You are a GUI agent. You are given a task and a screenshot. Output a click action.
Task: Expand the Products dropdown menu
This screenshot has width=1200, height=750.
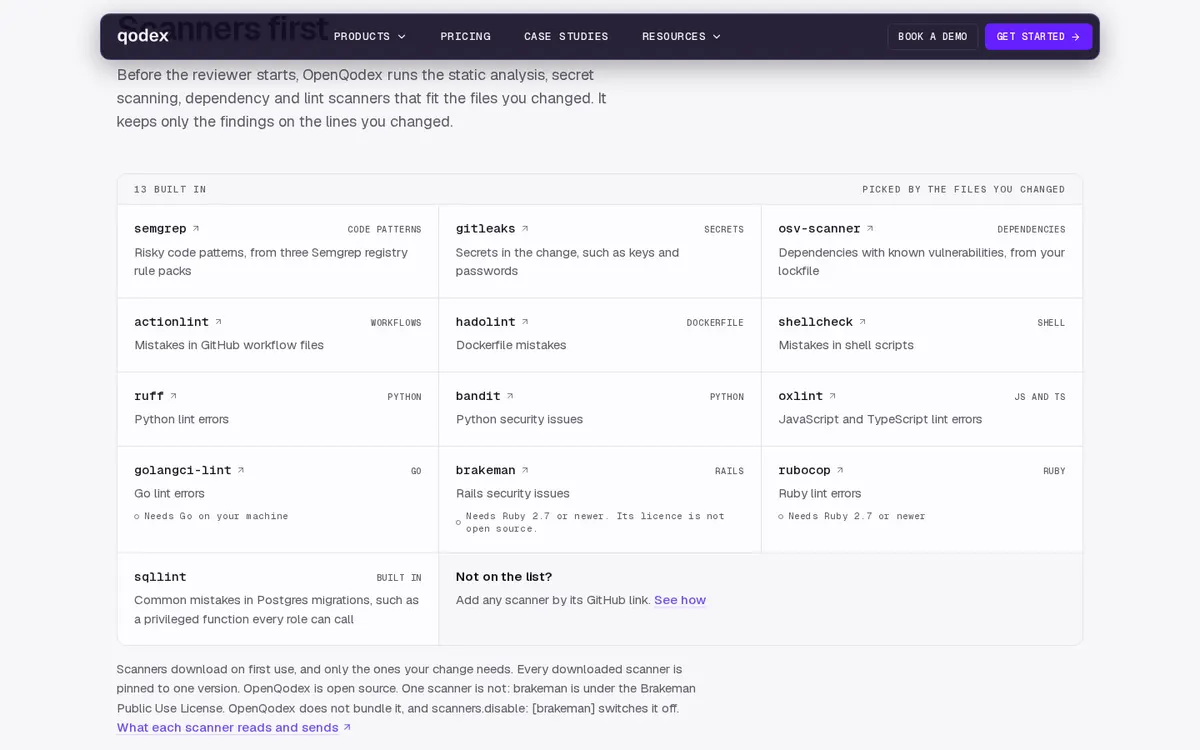pyautogui.click(x=370, y=36)
